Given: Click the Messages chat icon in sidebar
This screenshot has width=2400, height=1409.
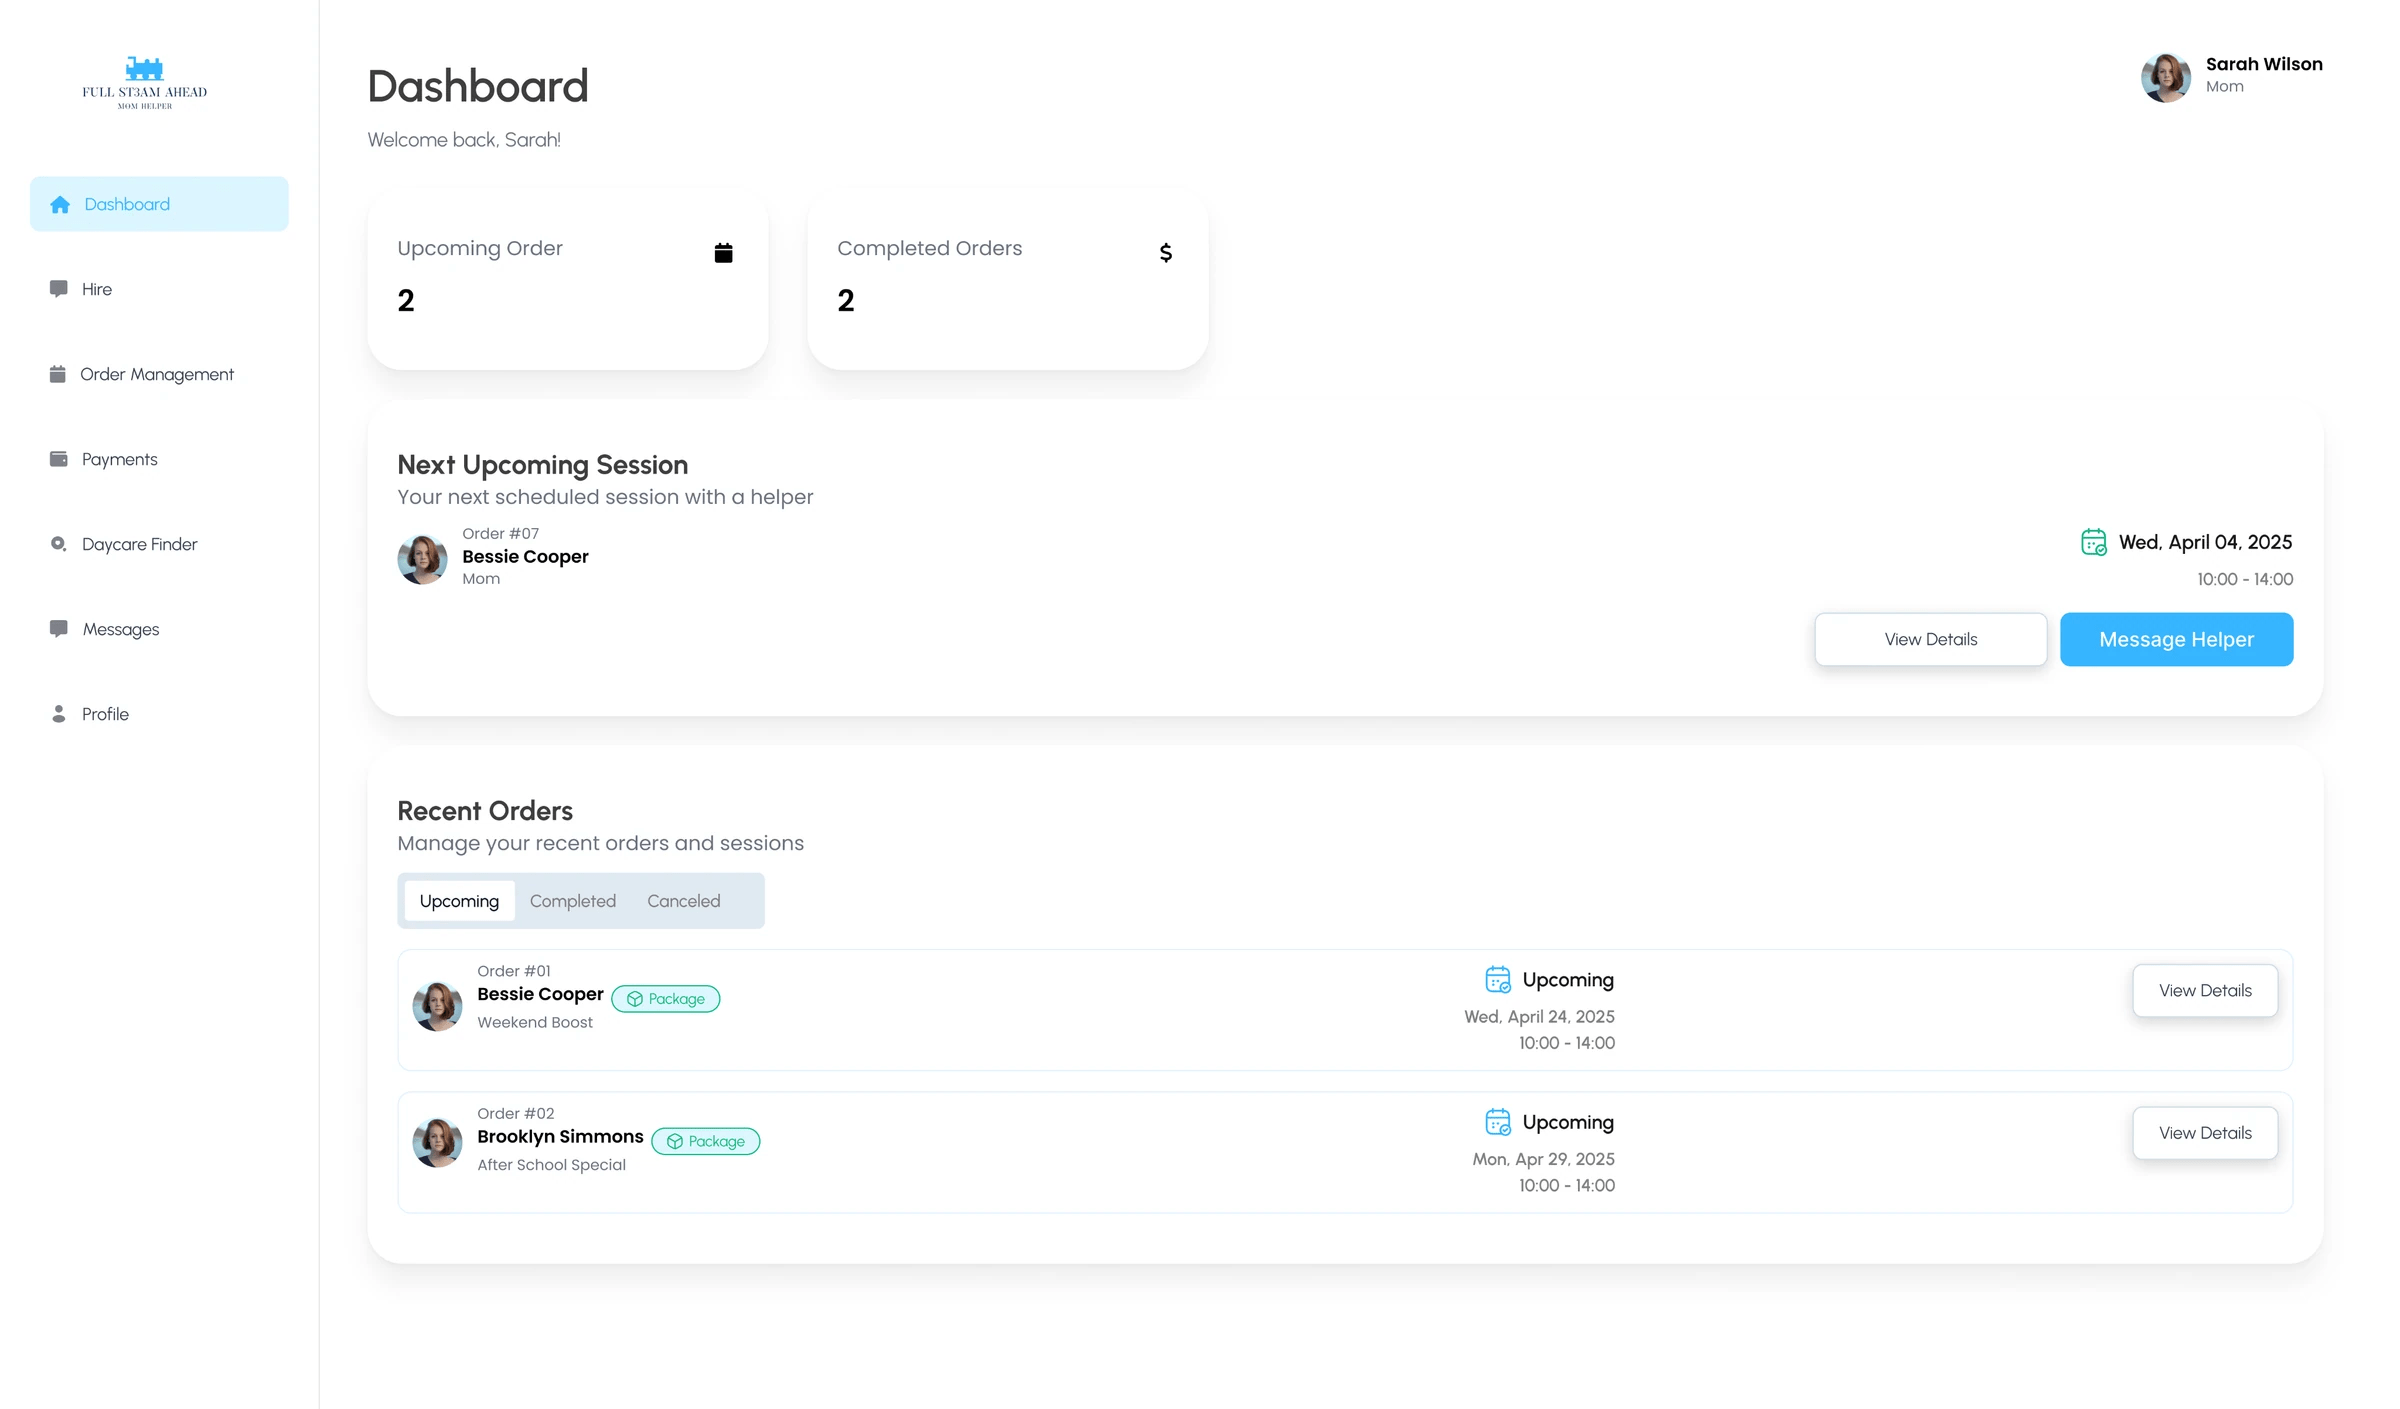Looking at the screenshot, I should [59, 629].
